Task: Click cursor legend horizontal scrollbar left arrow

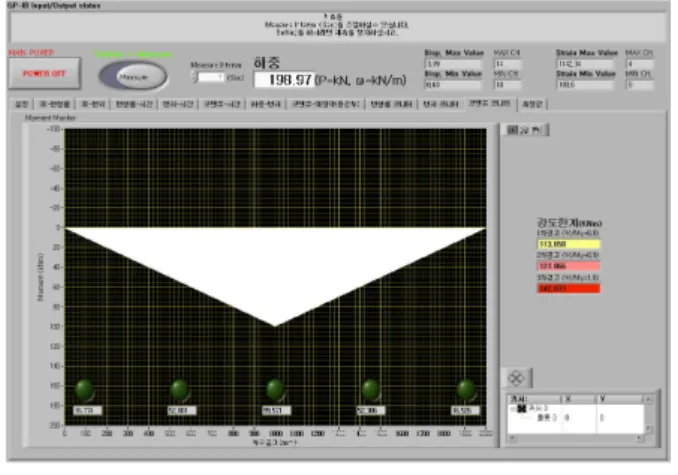Action: click(x=512, y=438)
